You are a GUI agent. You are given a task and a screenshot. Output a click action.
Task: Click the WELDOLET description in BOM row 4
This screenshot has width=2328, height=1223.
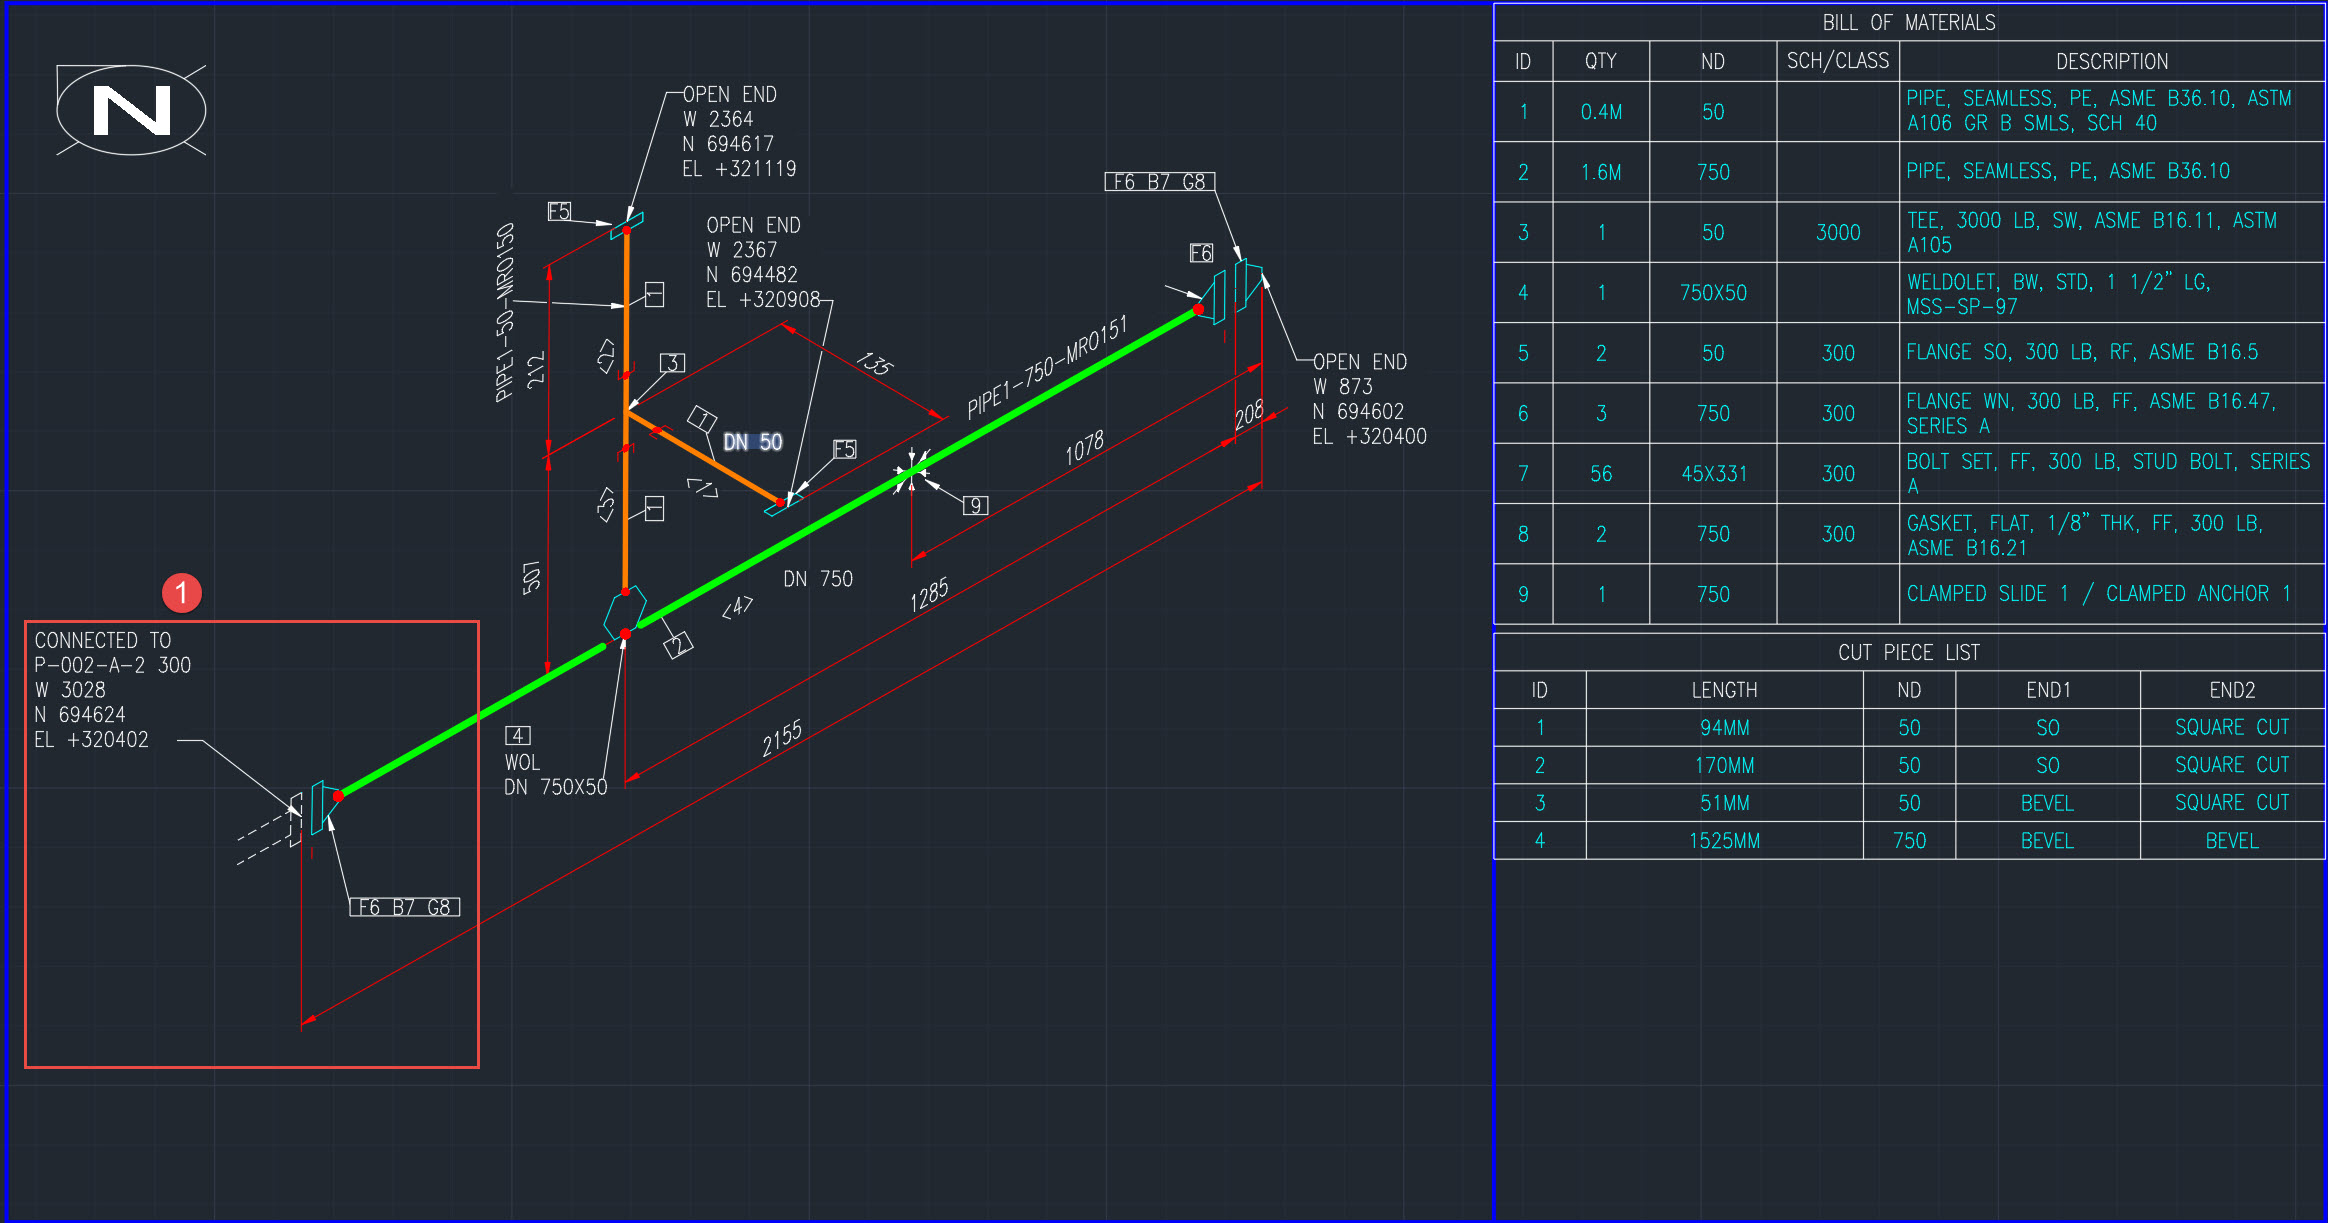(x=2058, y=293)
